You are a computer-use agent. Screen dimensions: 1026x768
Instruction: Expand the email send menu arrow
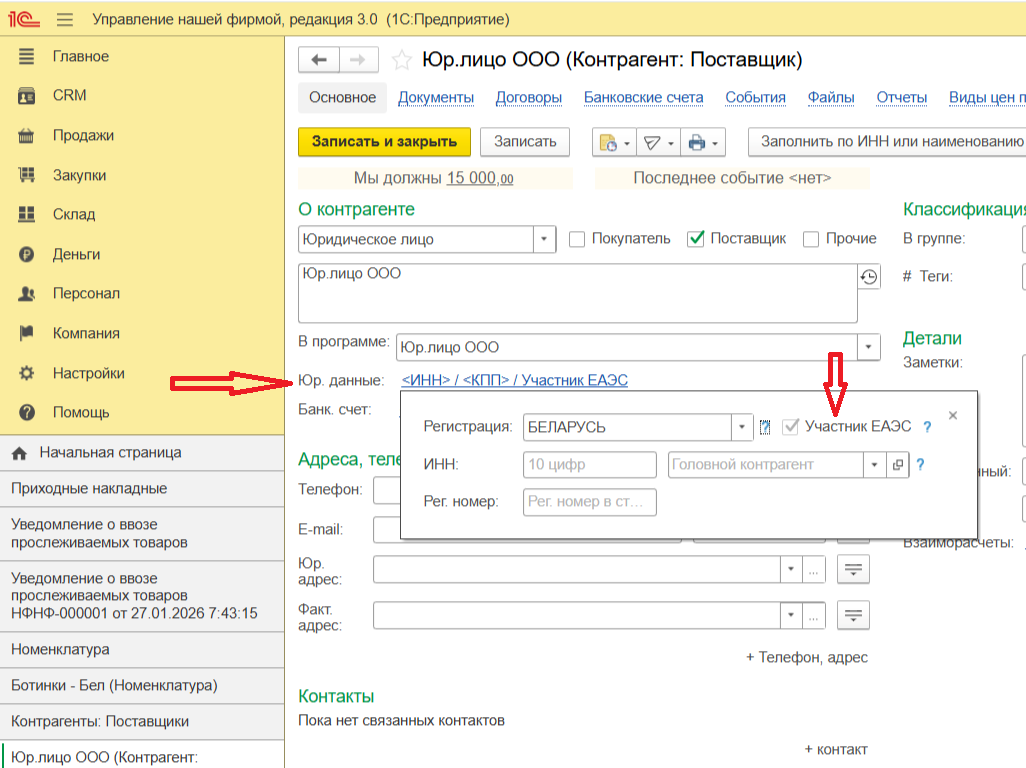(x=671, y=143)
